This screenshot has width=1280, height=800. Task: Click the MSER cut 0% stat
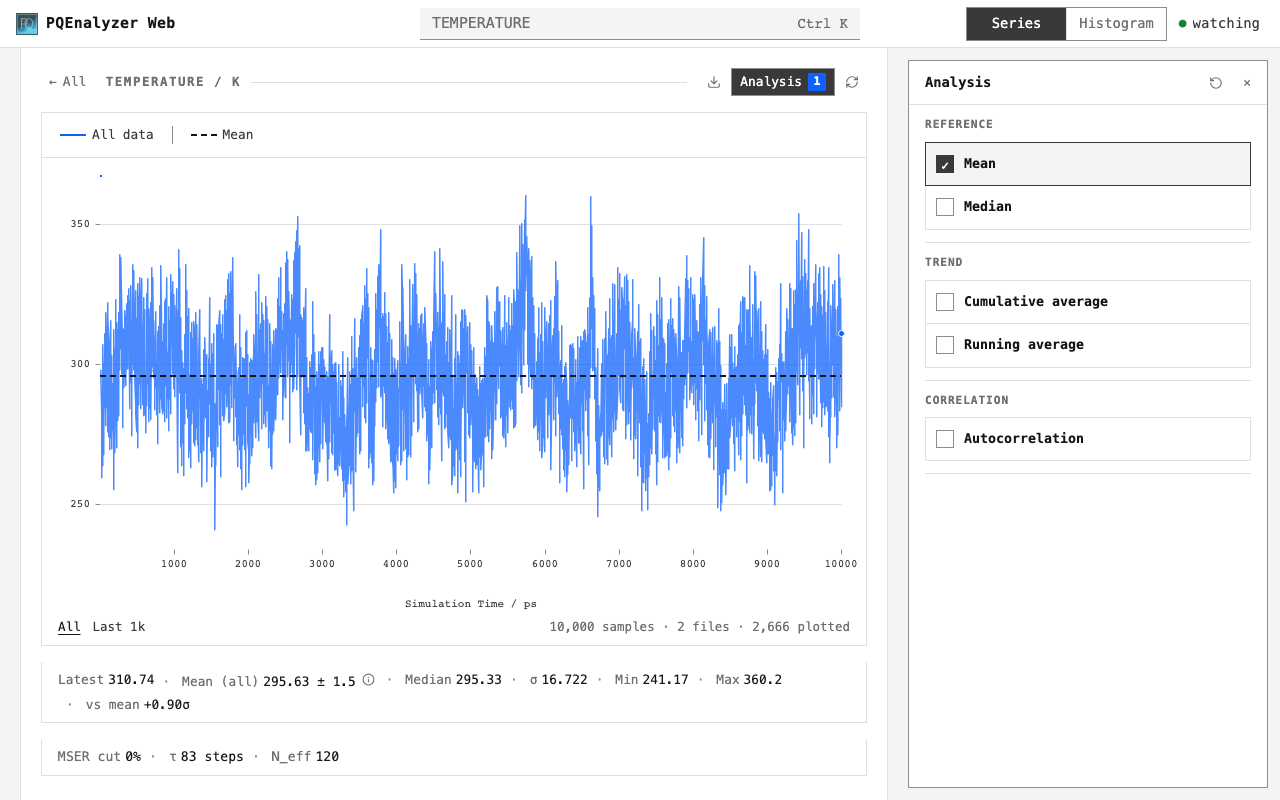coord(99,757)
